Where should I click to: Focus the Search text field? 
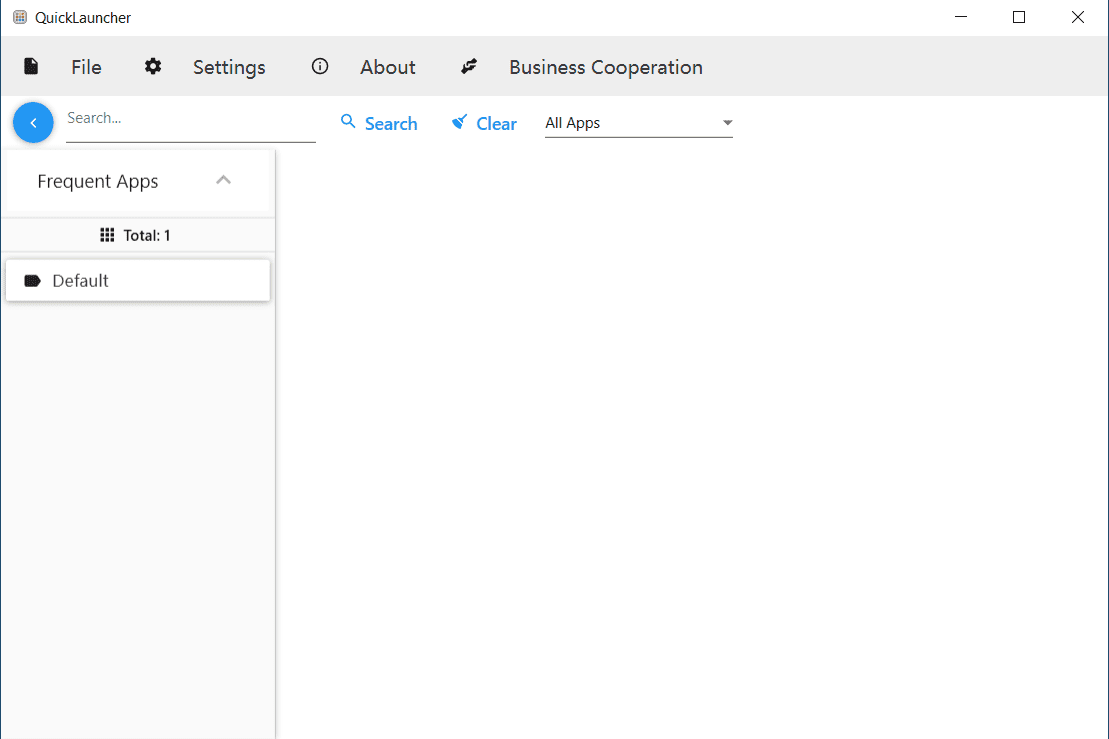tap(190, 120)
